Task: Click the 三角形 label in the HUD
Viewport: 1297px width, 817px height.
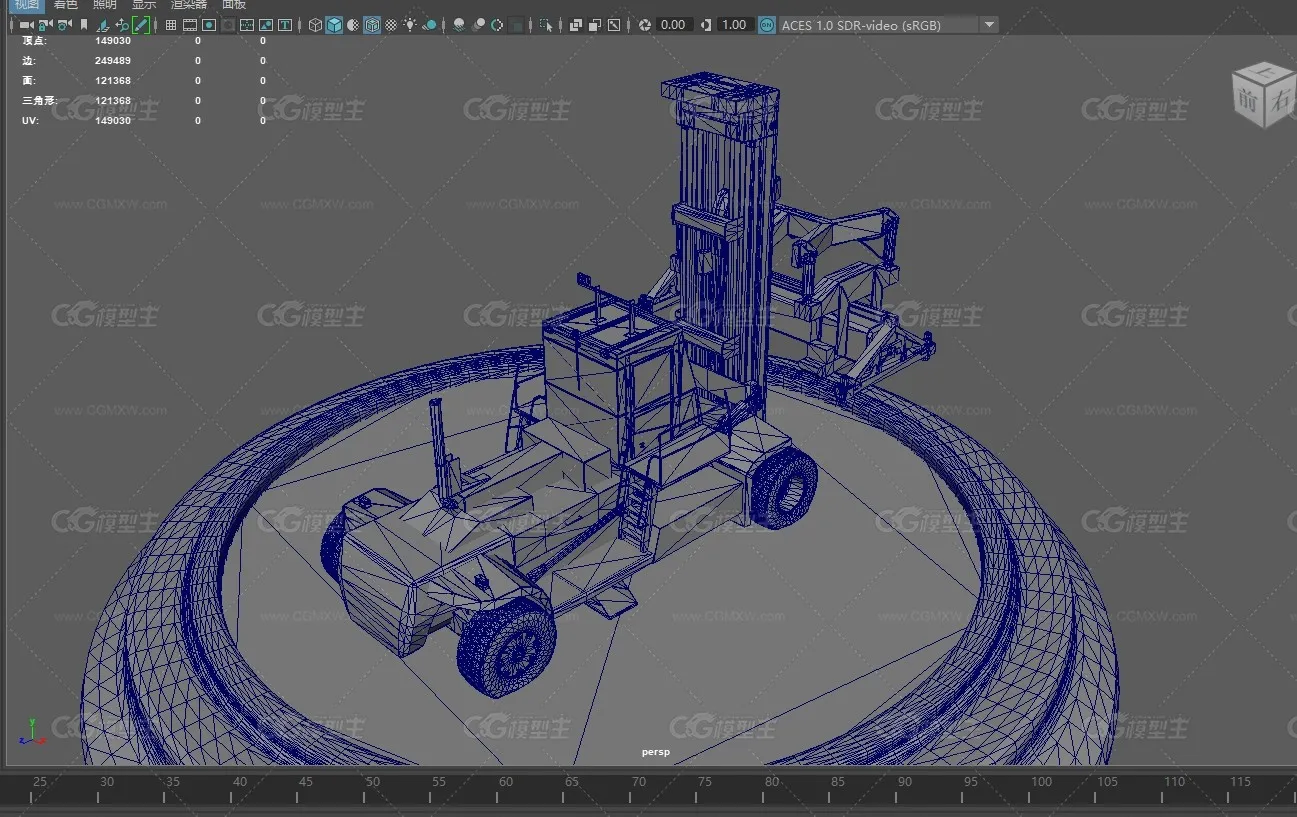Action: pyautogui.click(x=39, y=101)
